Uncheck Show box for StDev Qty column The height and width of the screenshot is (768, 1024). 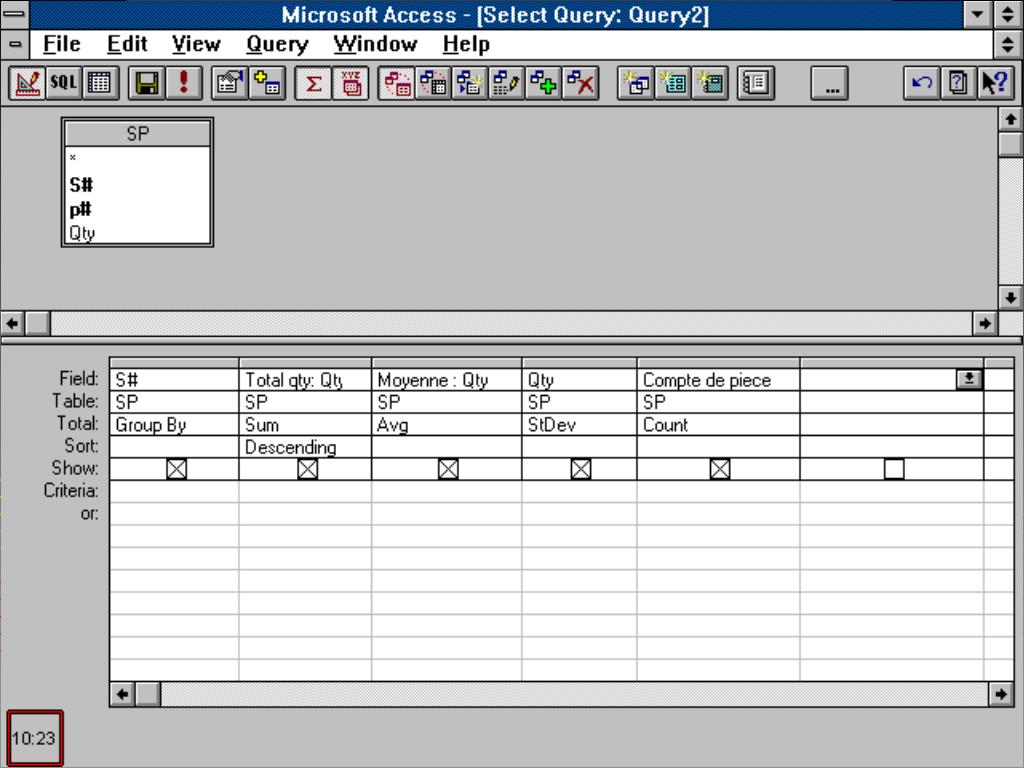(x=581, y=469)
